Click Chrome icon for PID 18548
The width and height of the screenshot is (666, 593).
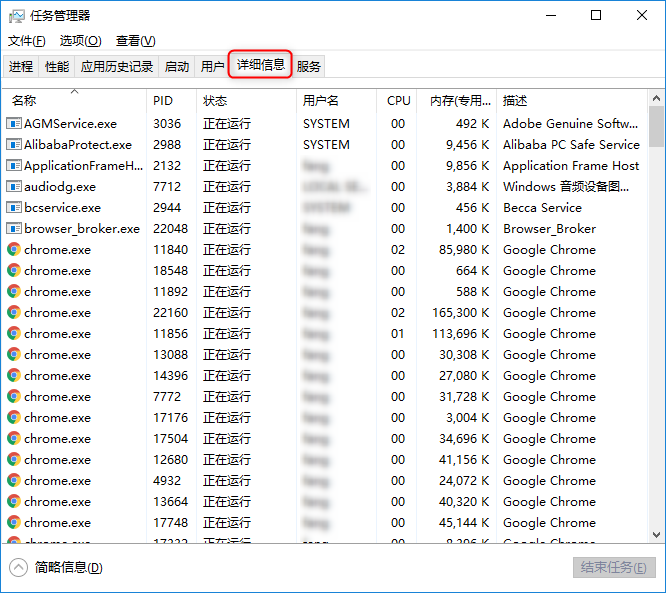(x=14, y=271)
